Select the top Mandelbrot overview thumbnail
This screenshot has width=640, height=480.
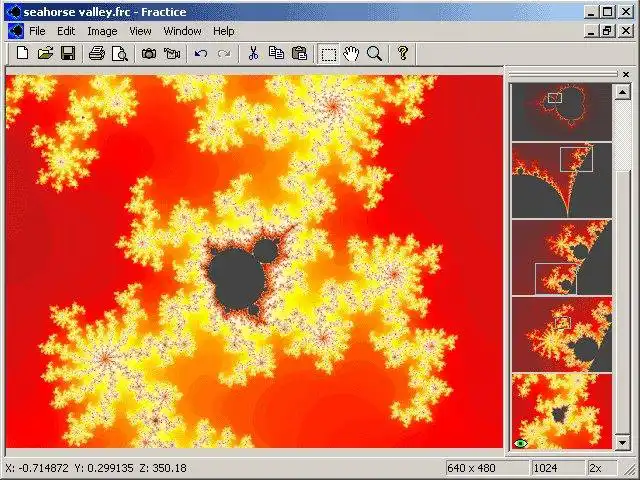click(x=562, y=112)
